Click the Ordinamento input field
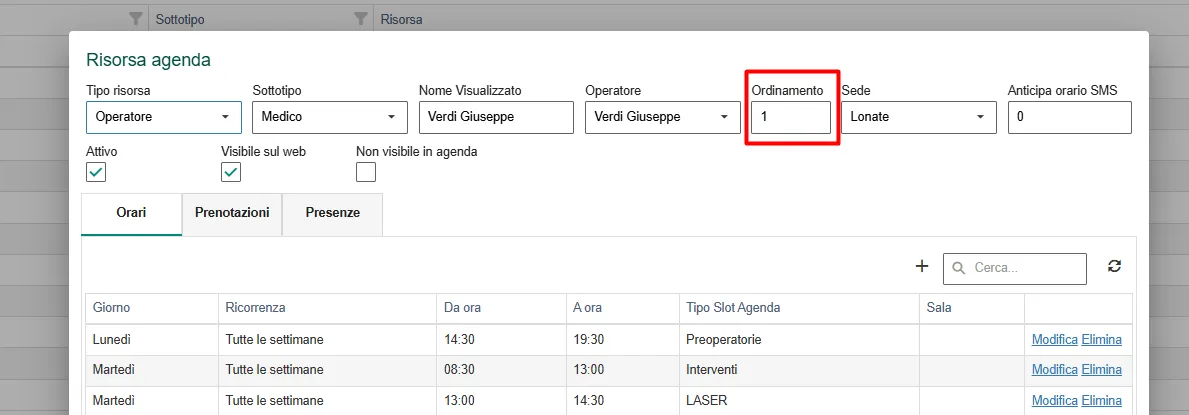This screenshot has height=415, width=1189. [x=791, y=117]
